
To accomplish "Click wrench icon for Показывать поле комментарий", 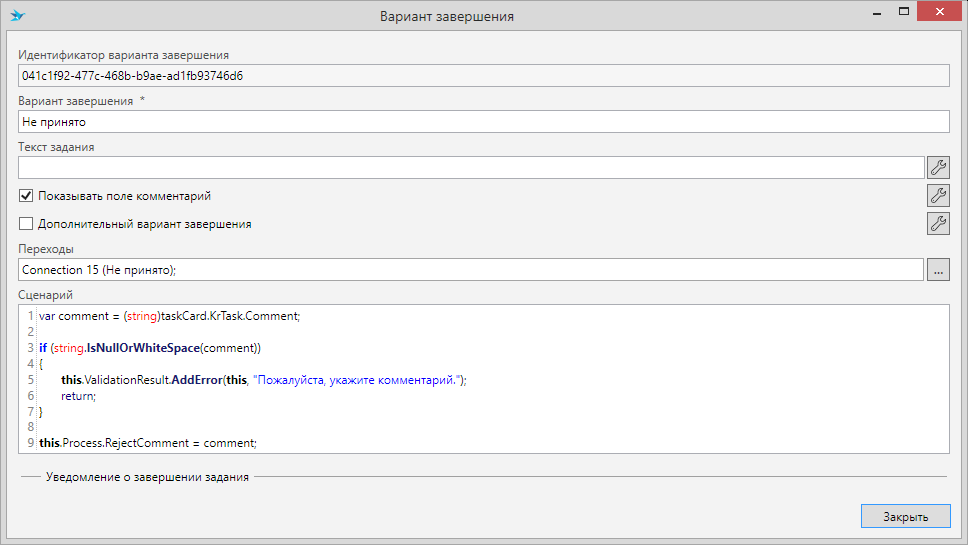I will 937,195.
